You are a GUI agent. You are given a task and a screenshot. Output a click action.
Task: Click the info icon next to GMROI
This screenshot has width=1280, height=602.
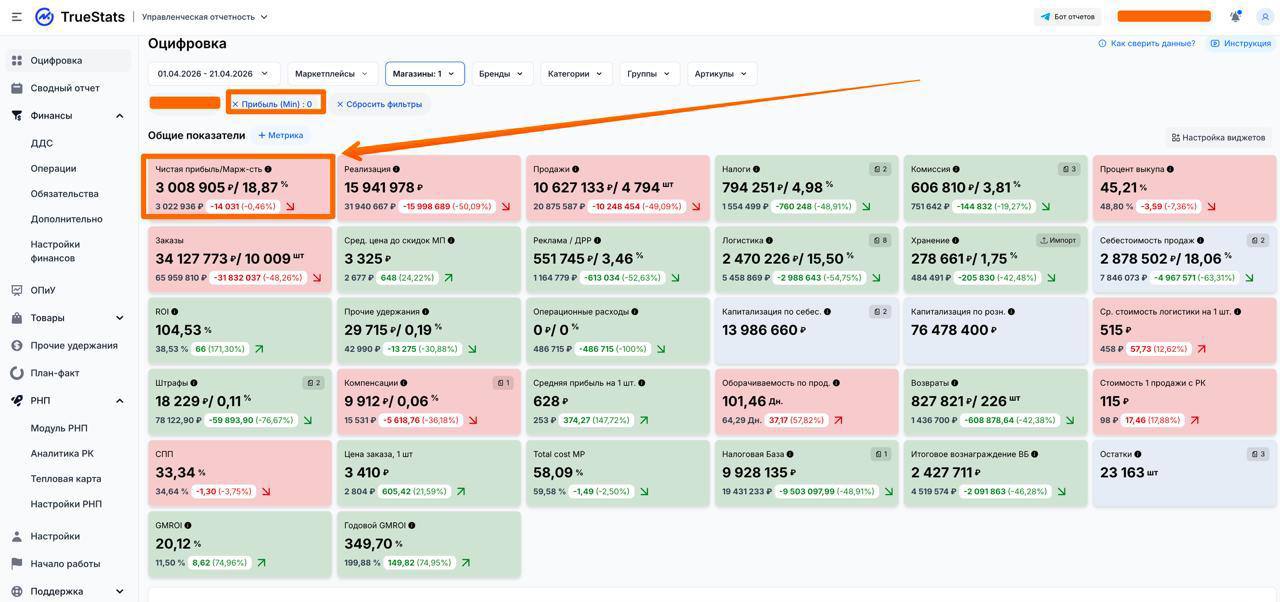point(188,525)
